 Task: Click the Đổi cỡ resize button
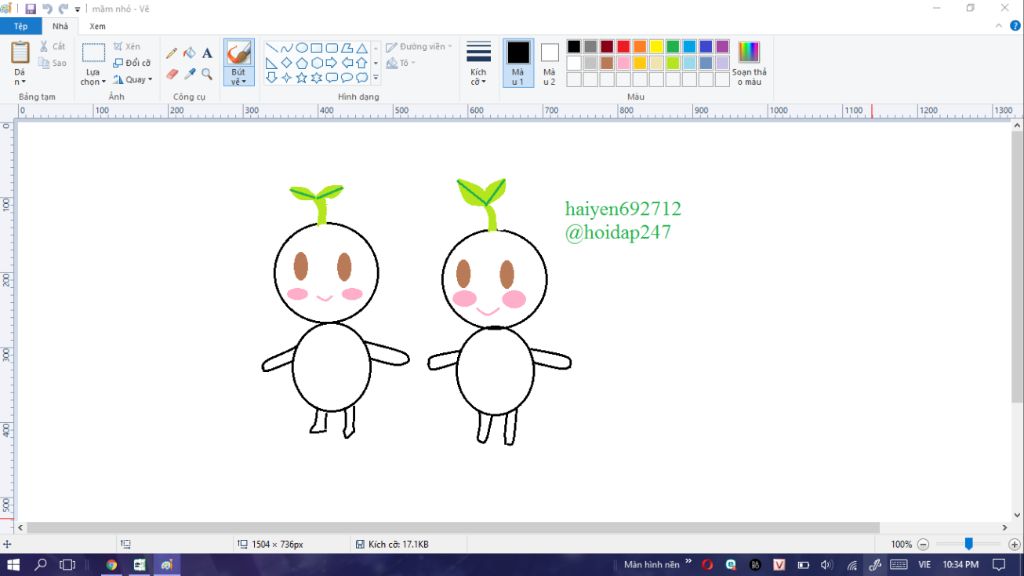[x=133, y=63]
